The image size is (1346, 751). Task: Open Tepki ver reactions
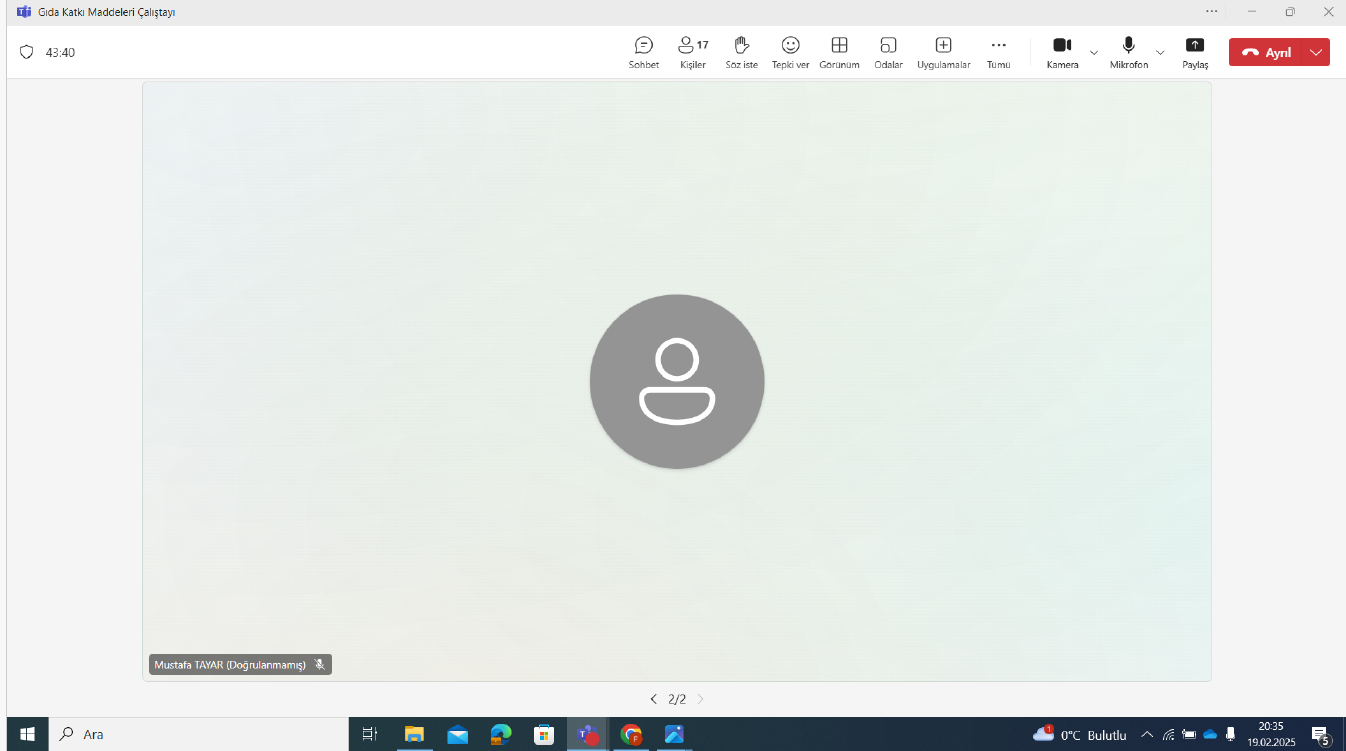(x=790, y=52)
